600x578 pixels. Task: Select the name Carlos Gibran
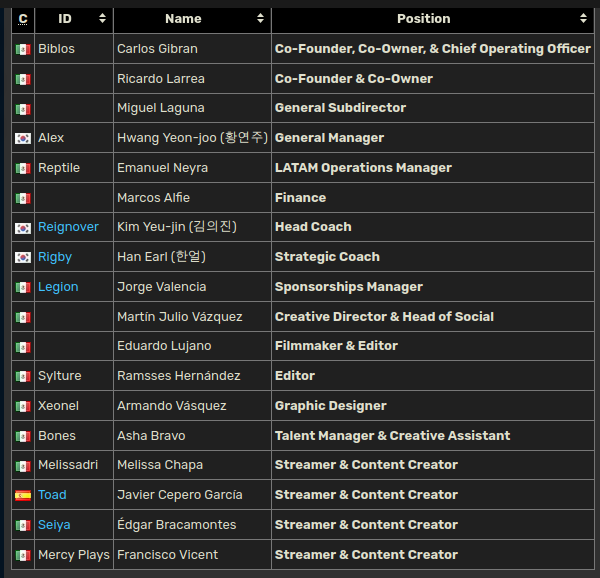pyautogui.click(x=157, y=49)
